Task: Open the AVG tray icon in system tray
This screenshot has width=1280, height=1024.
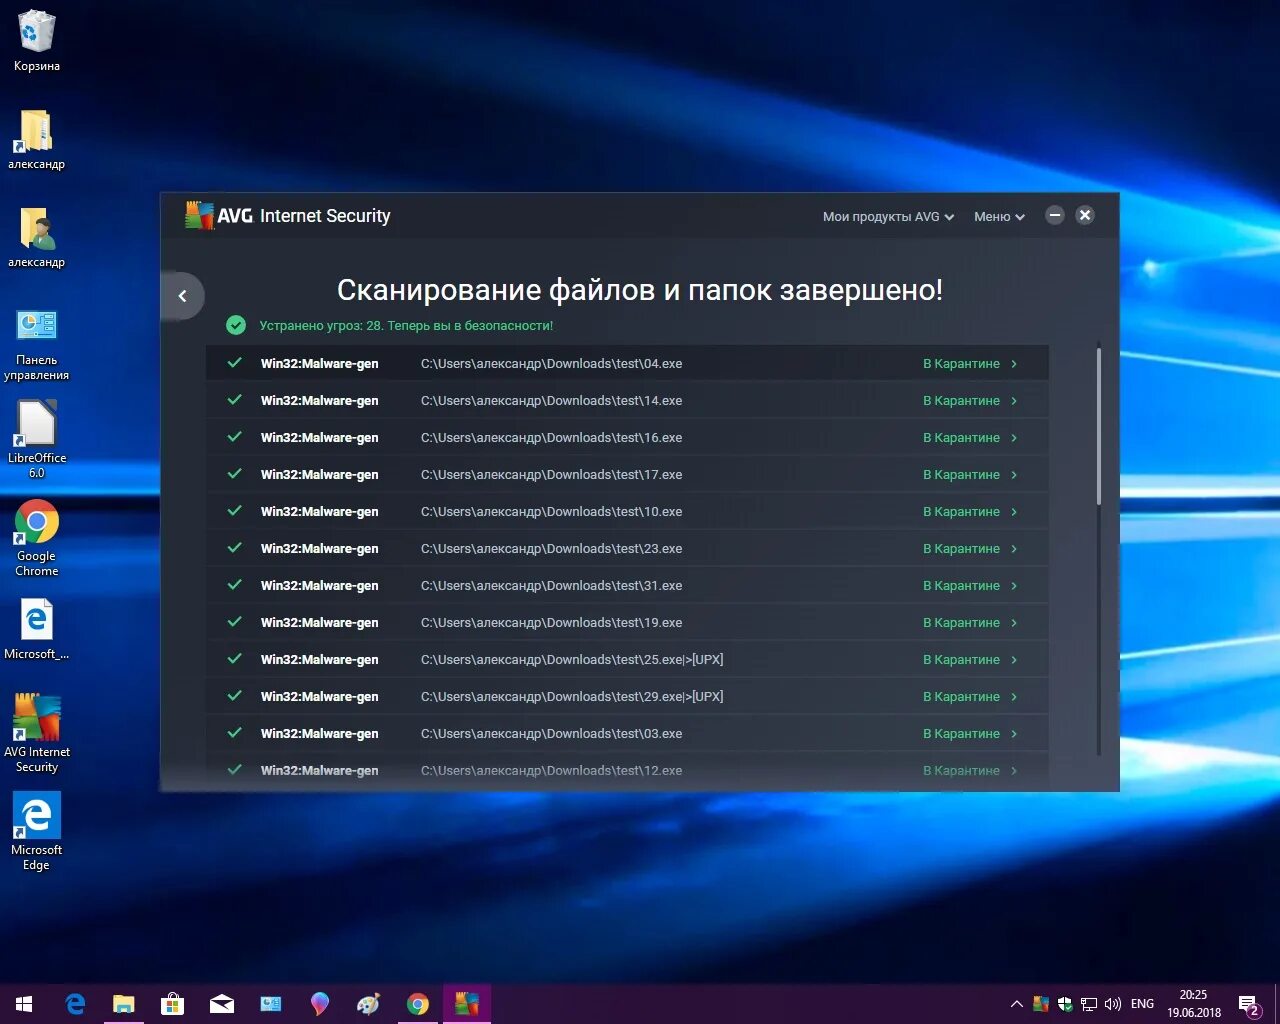Action: point(1041,1004)
